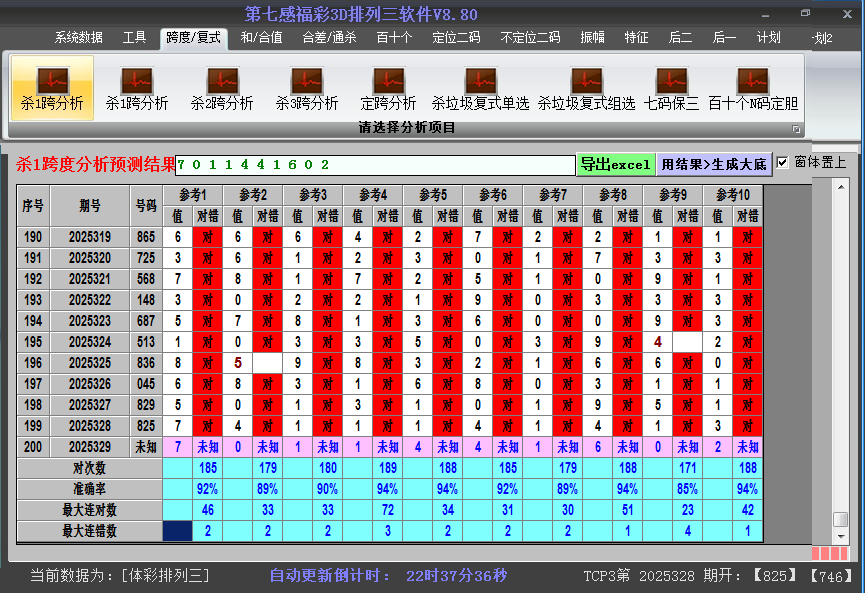
Task: Open the 定跨分析 analysis icon
Action: tap(389, 87)
